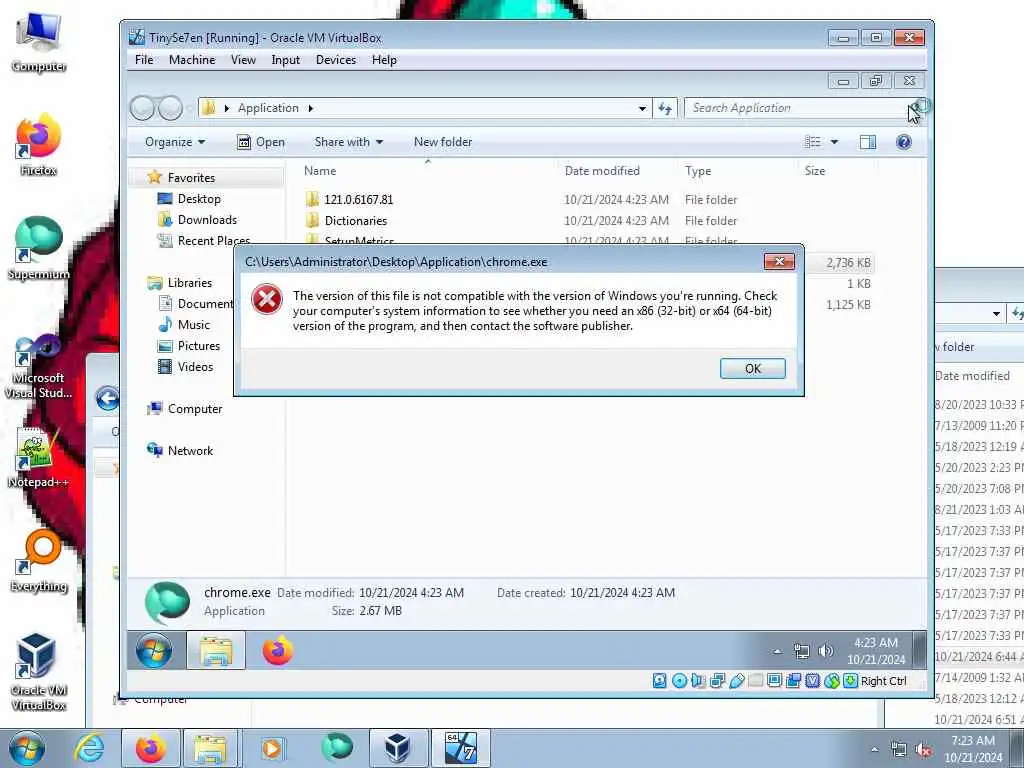
Task: Click the guest clock showing 4:23 AM
Action: (876, 651)
